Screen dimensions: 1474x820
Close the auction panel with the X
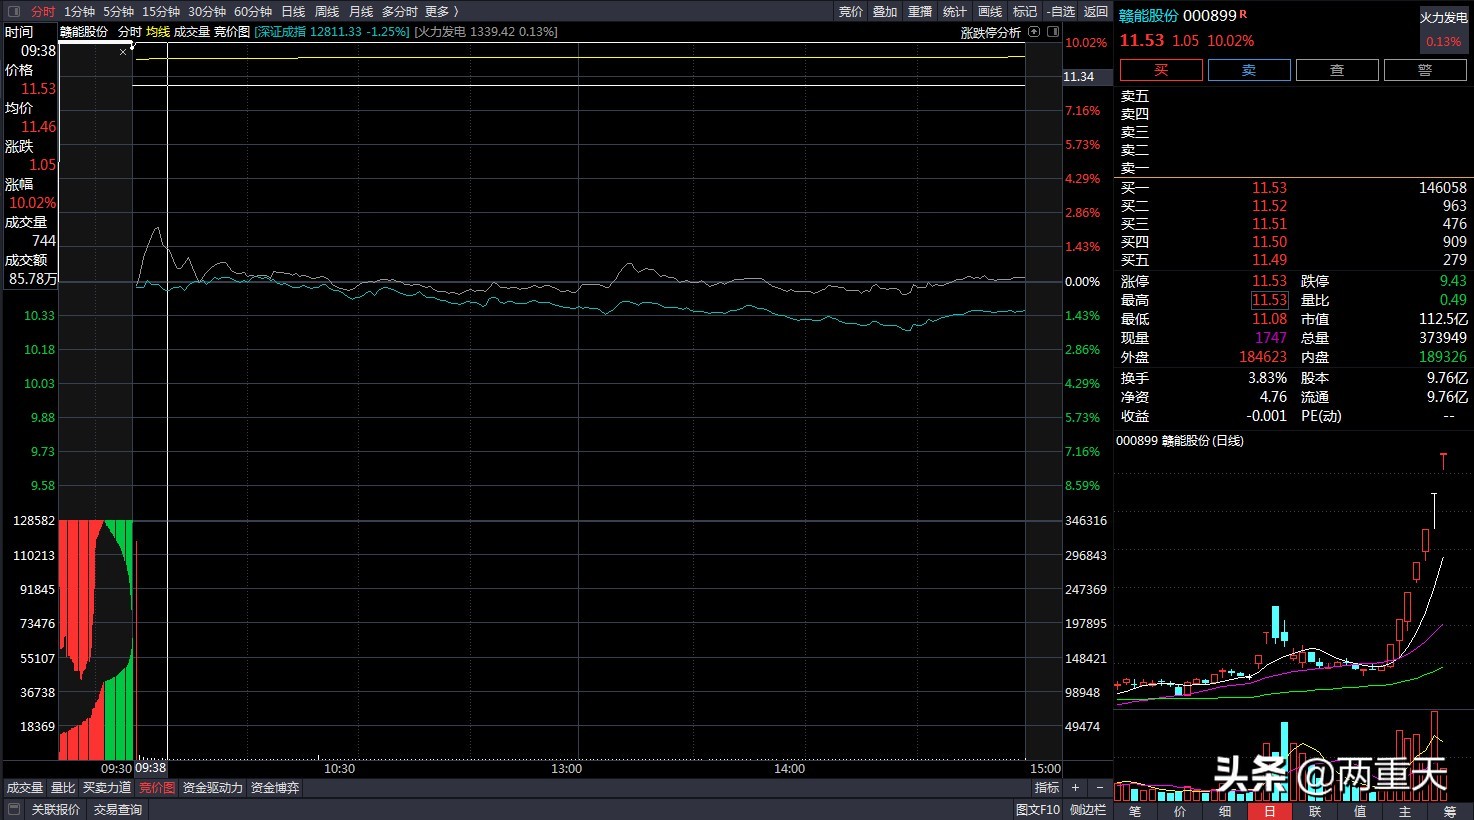123,52
